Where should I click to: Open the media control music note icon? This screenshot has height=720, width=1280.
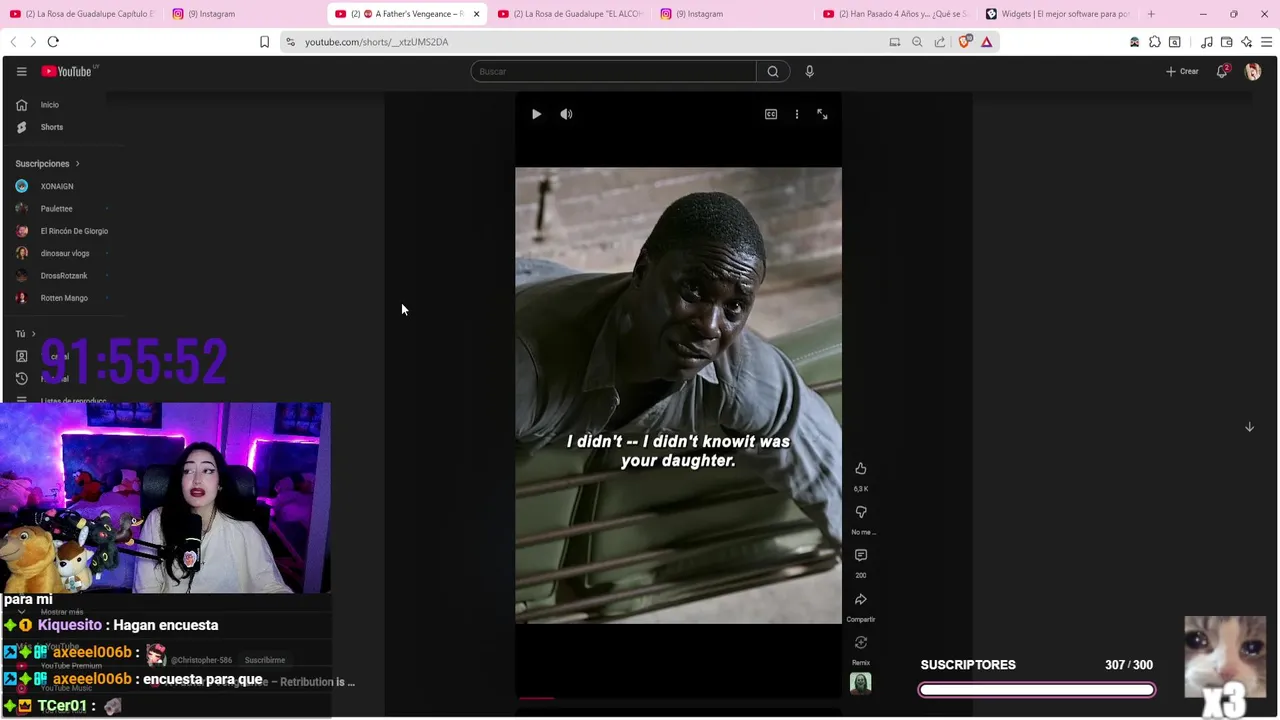1207,42
